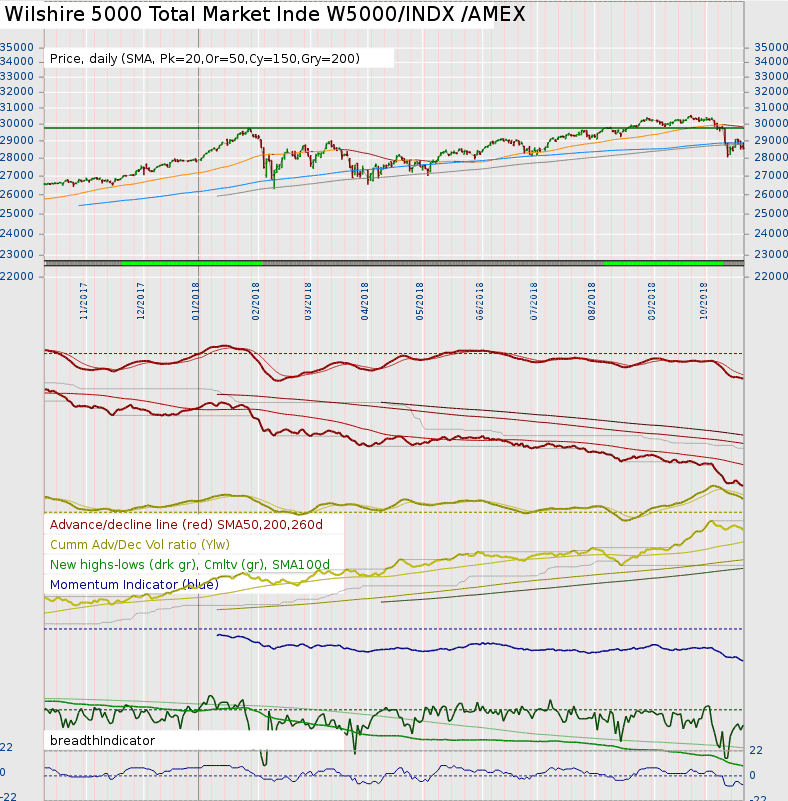Click 35000 on the left price axis
The width and height of the screenshot is (788, 801).
(16, 47)
